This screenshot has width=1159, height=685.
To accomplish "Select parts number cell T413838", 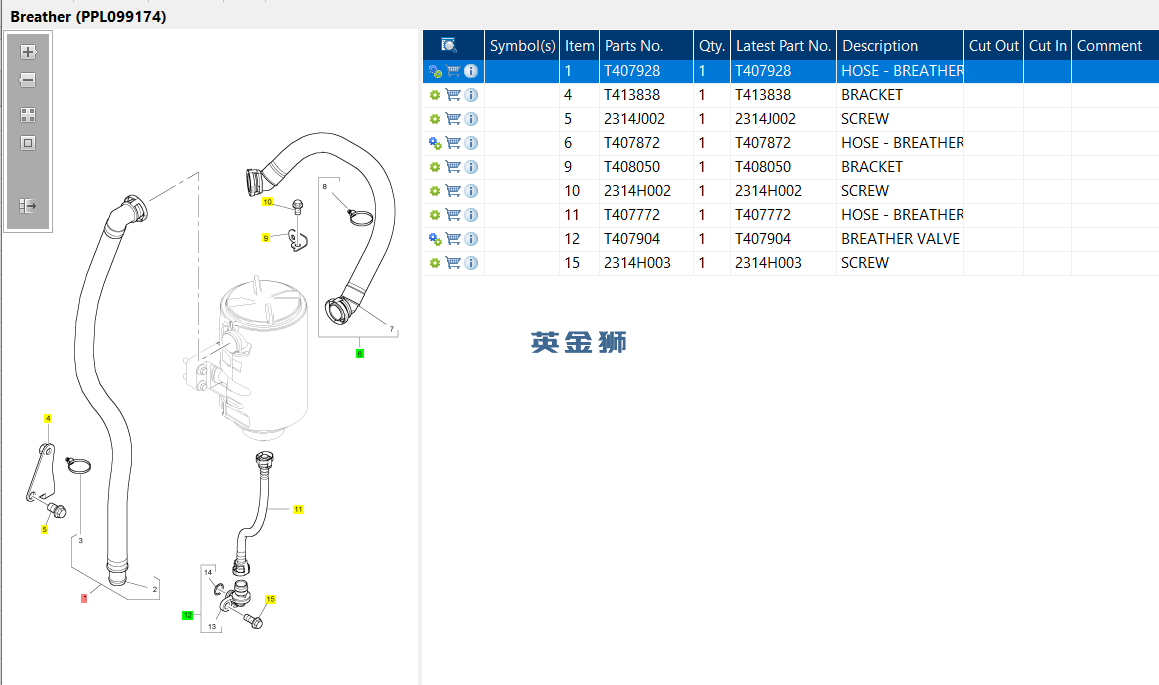I will 646,95.
